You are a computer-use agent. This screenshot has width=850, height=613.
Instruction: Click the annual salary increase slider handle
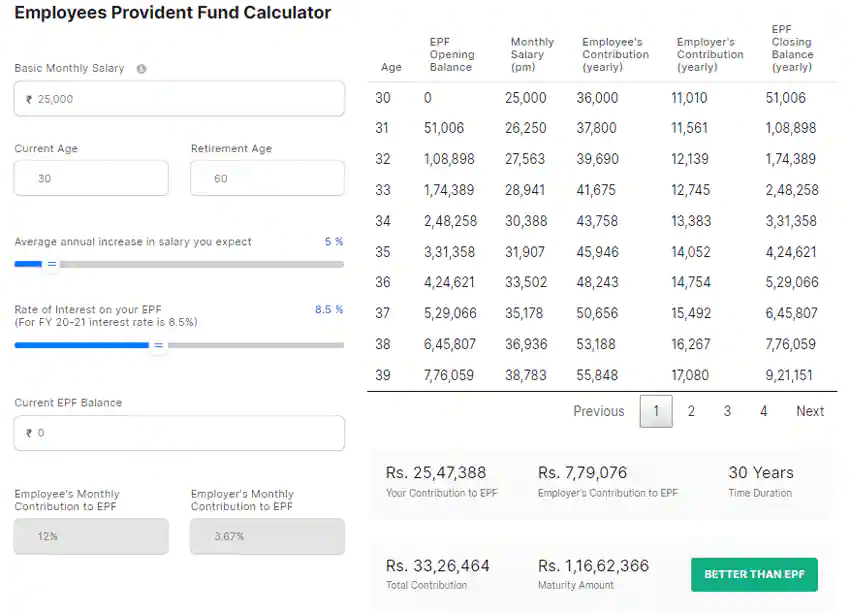tap(52, 265)
